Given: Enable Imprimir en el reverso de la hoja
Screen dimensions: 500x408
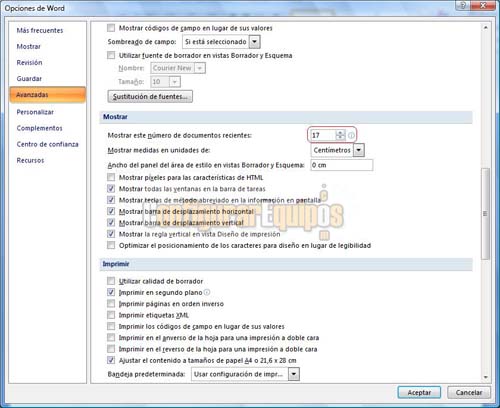Looking at the screenshot, I should (111, 349).
